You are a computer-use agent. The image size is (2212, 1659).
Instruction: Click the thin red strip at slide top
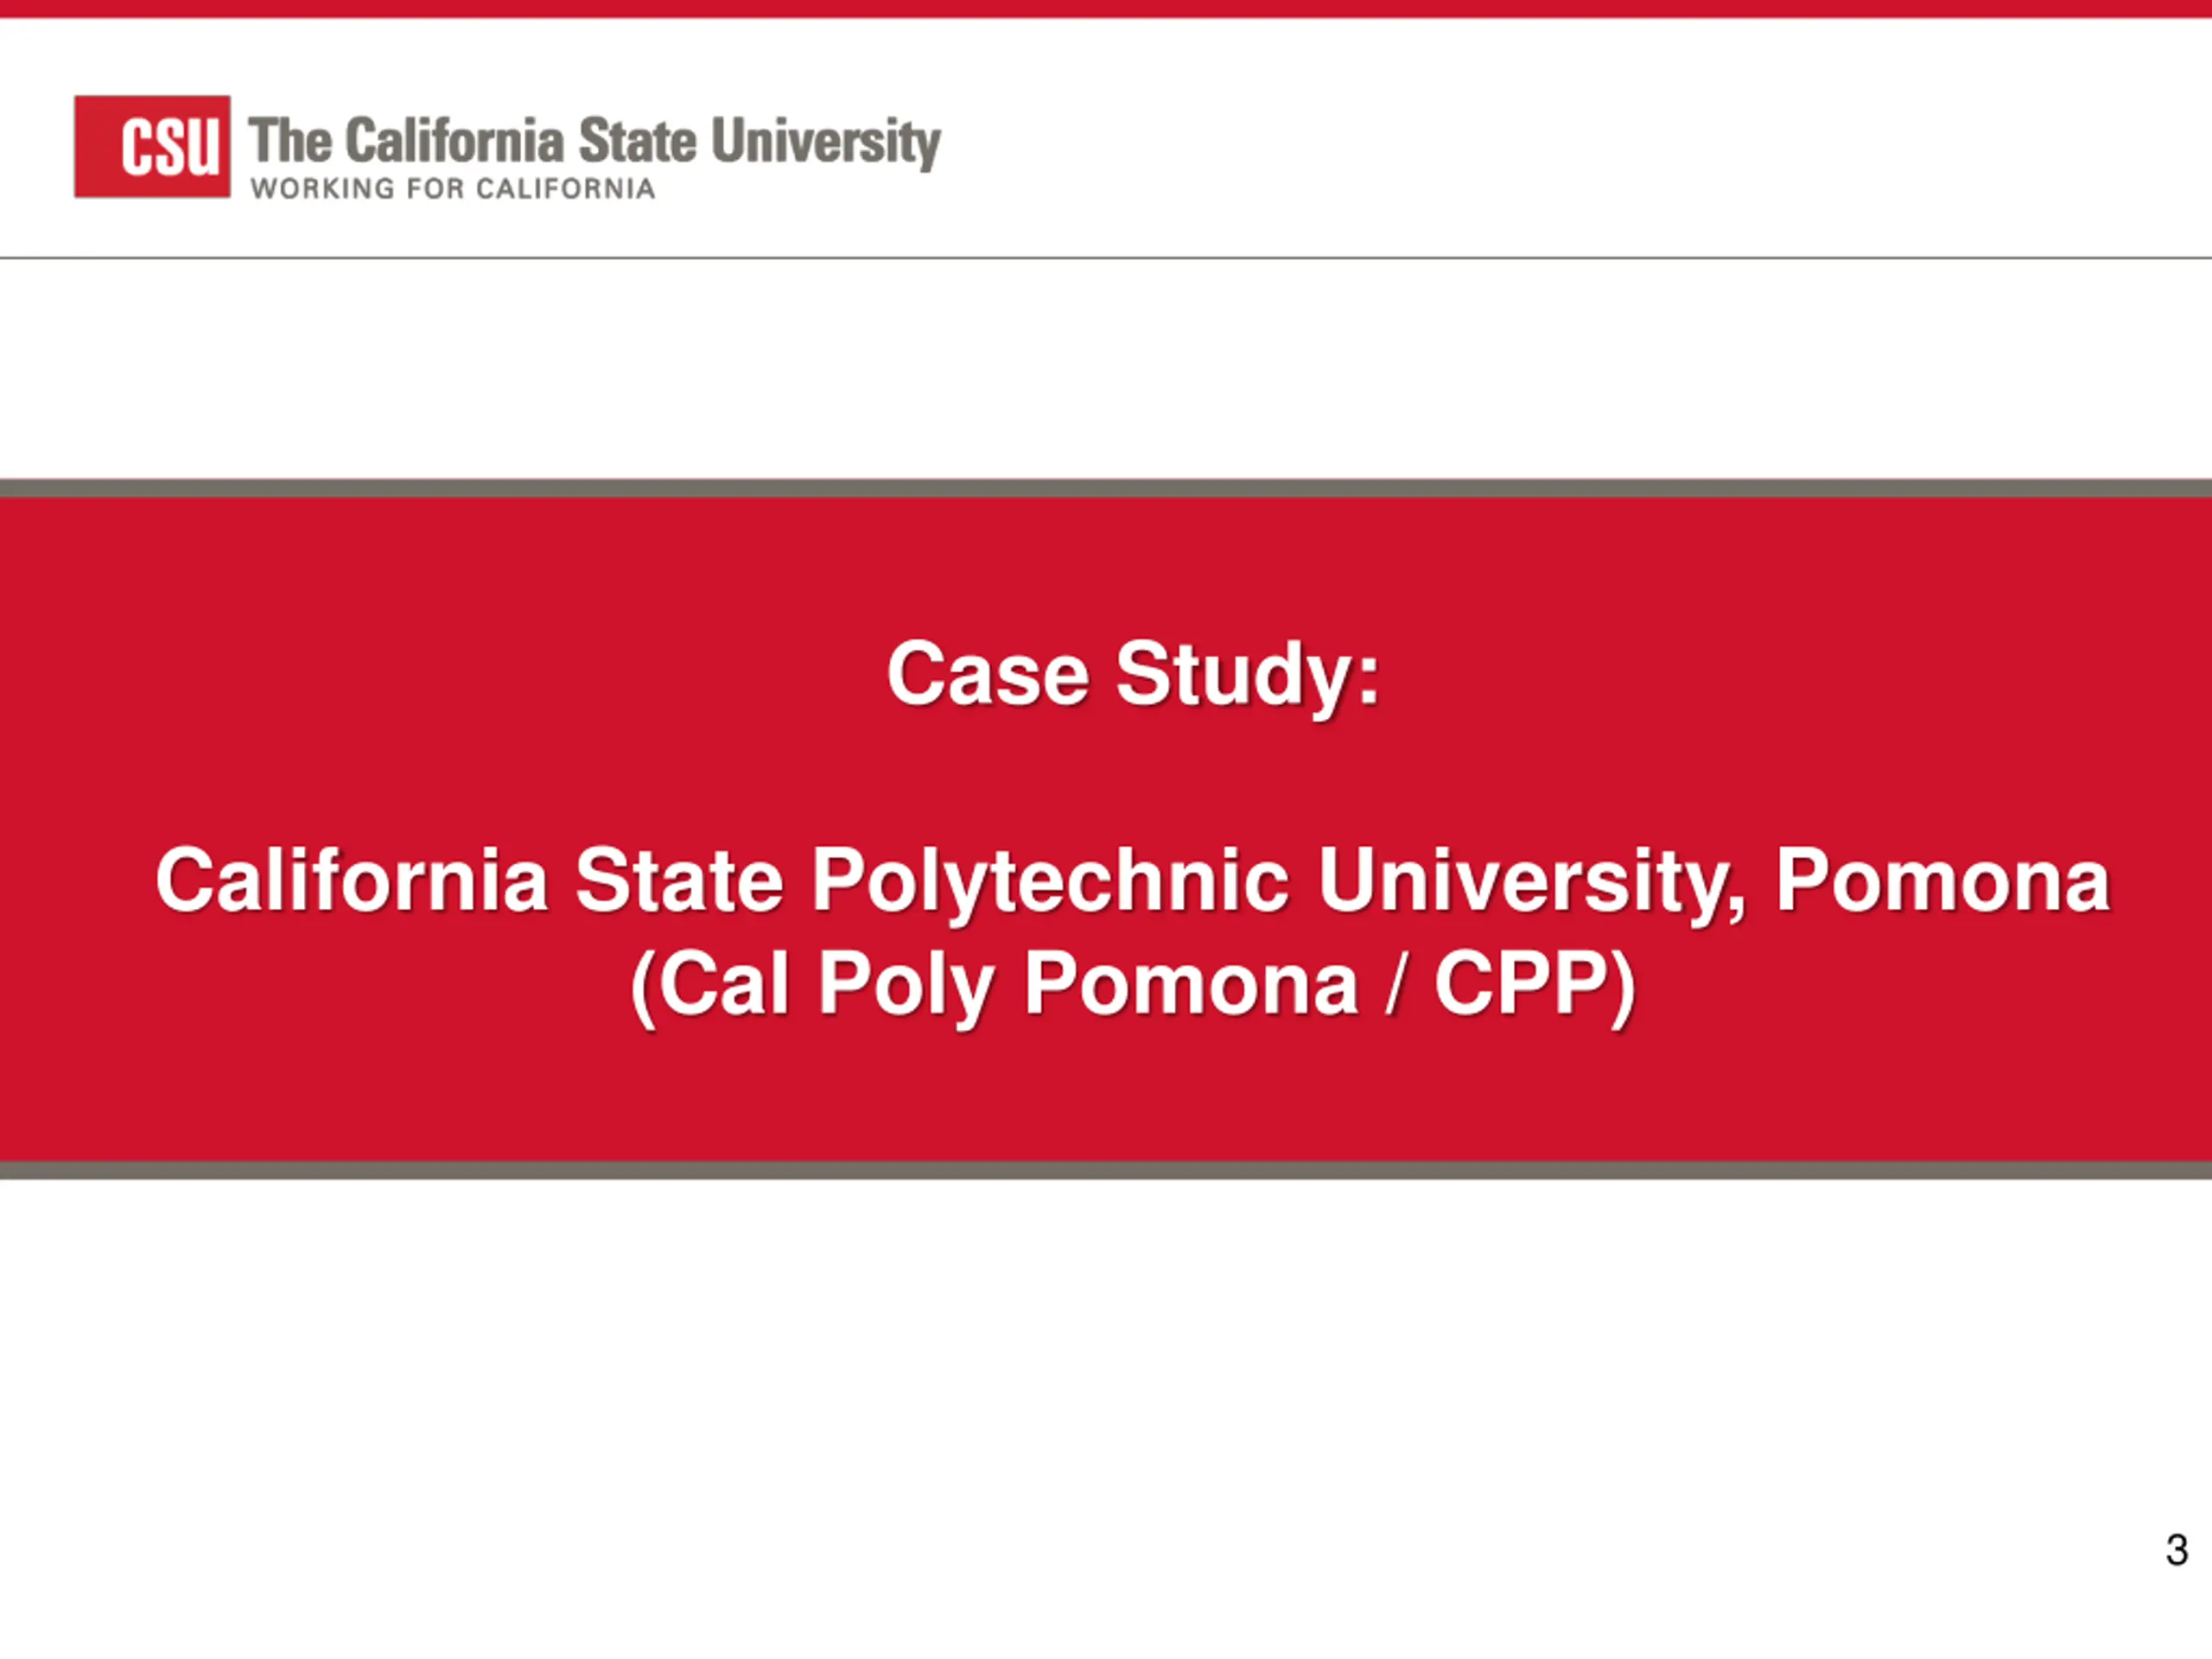[x=1106, y=8]
